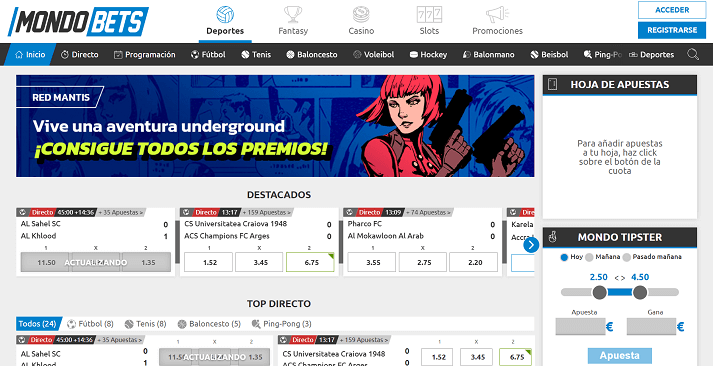Expand +74 Apuestas for Pharco FC
This screenshot has height=366, width=713.
428,212
